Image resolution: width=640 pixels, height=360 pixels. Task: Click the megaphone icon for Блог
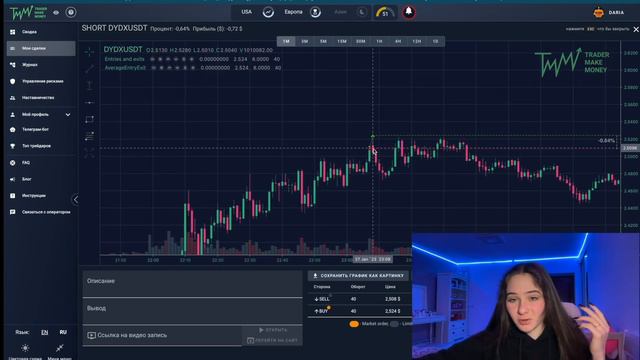click(x=13, y=179)
